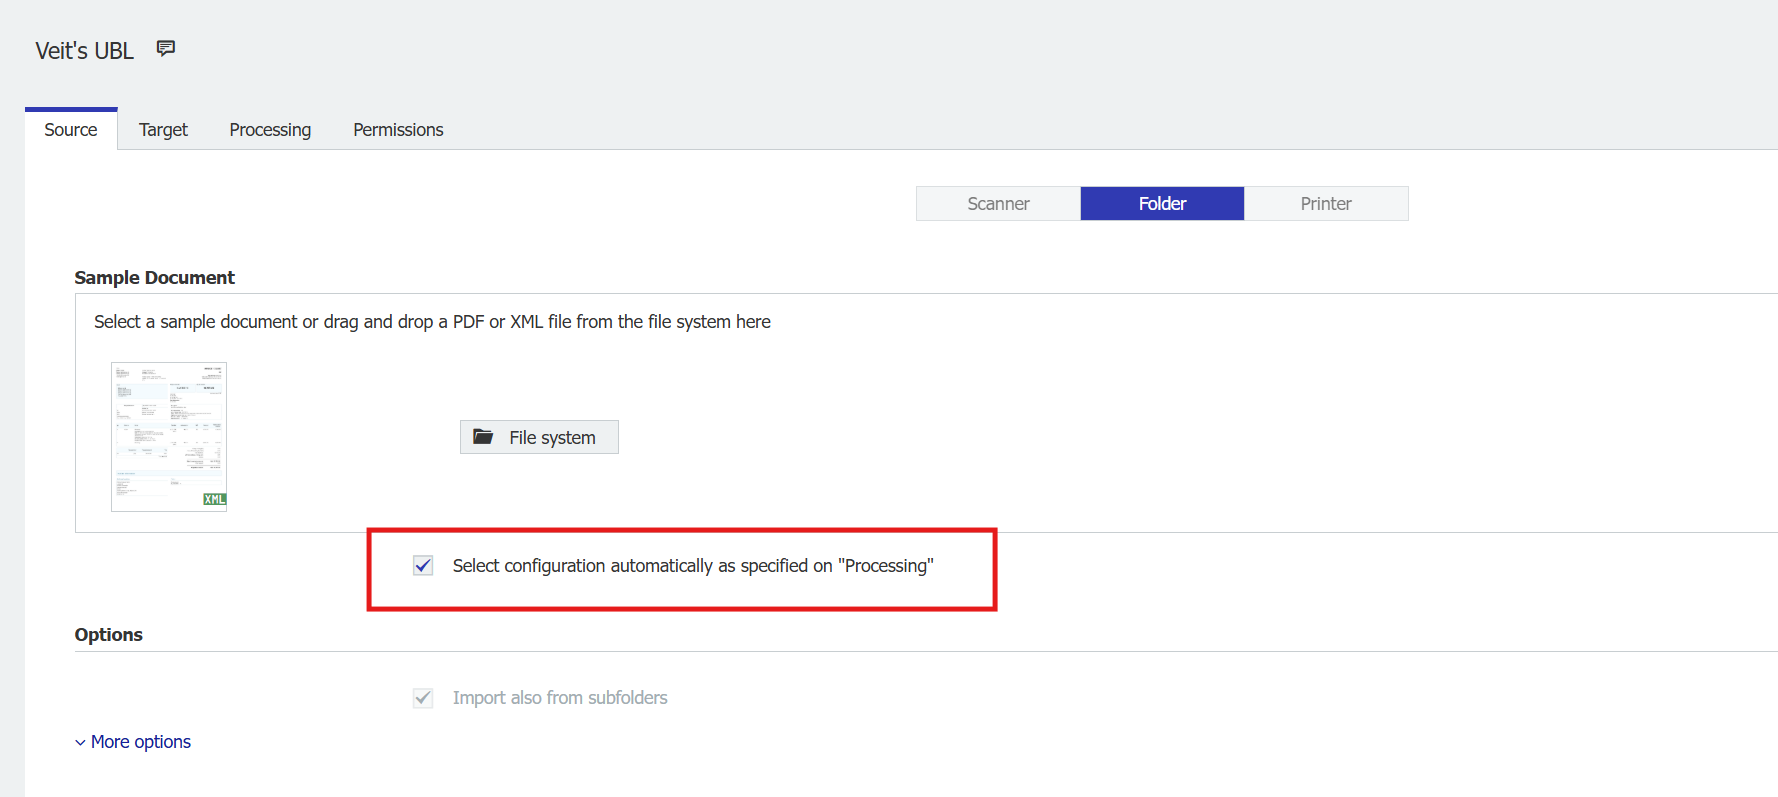Select Folder as the source type

click(x=1162, y=204)
